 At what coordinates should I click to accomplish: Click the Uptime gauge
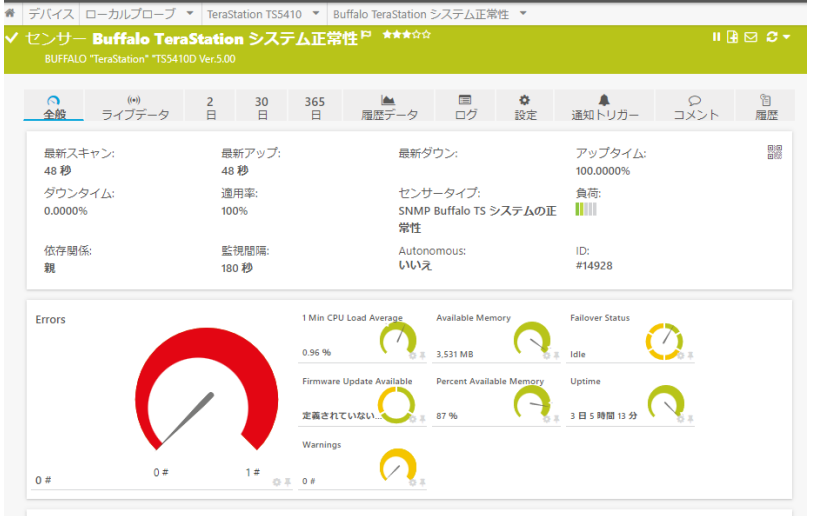(666, 402)
